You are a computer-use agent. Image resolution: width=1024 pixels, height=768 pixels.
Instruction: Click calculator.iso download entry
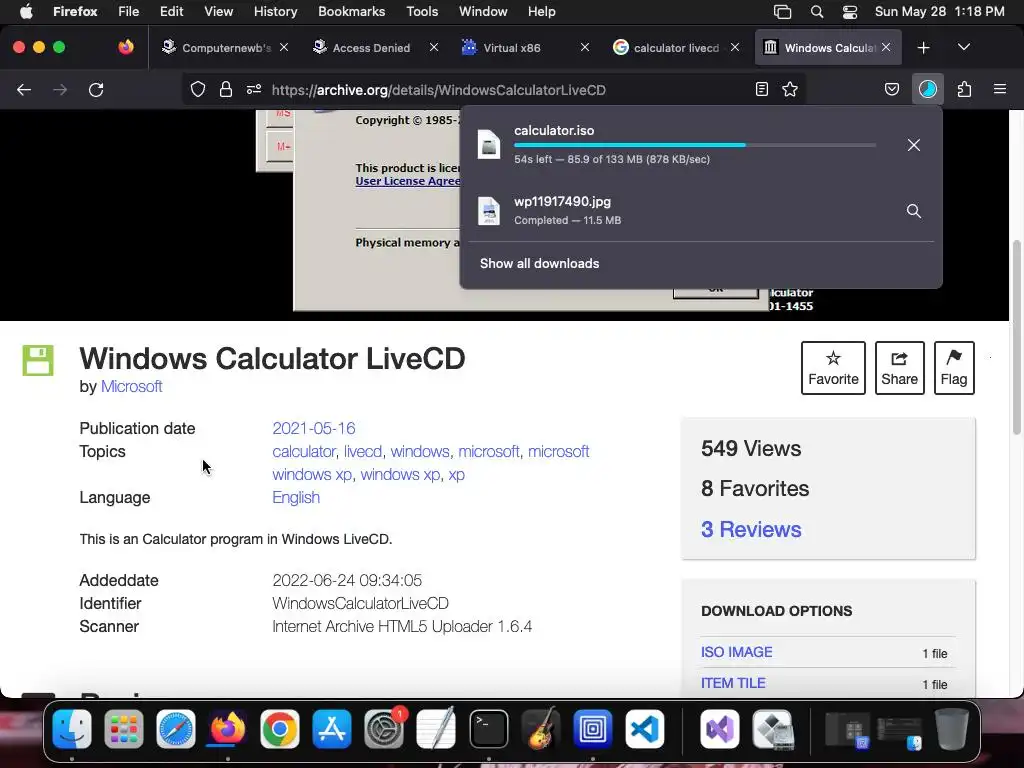[x=679, y=144]
